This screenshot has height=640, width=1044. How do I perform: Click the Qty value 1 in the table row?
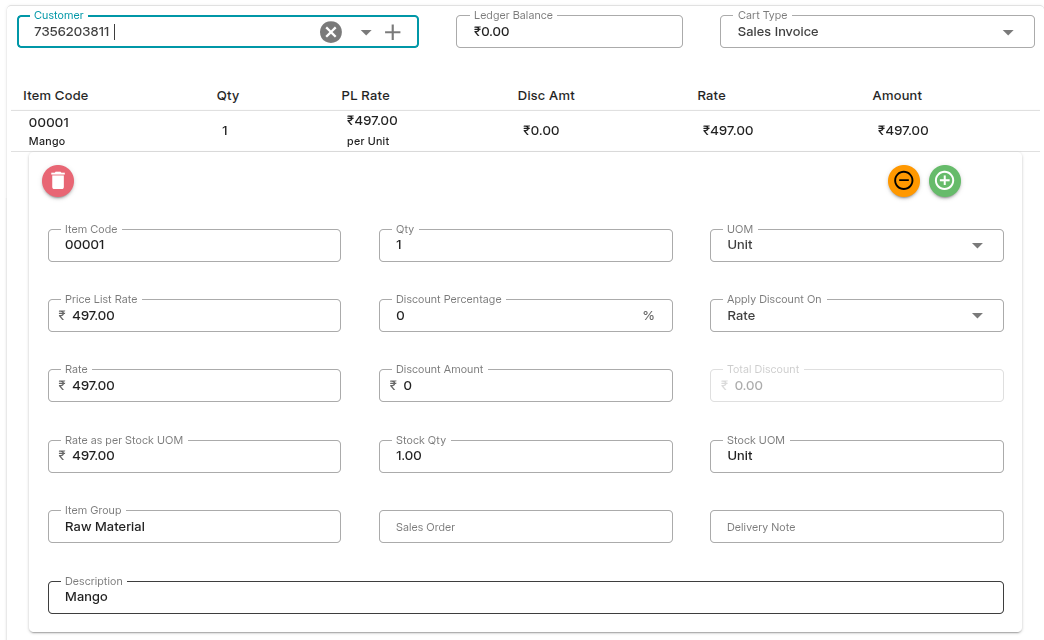225,131
